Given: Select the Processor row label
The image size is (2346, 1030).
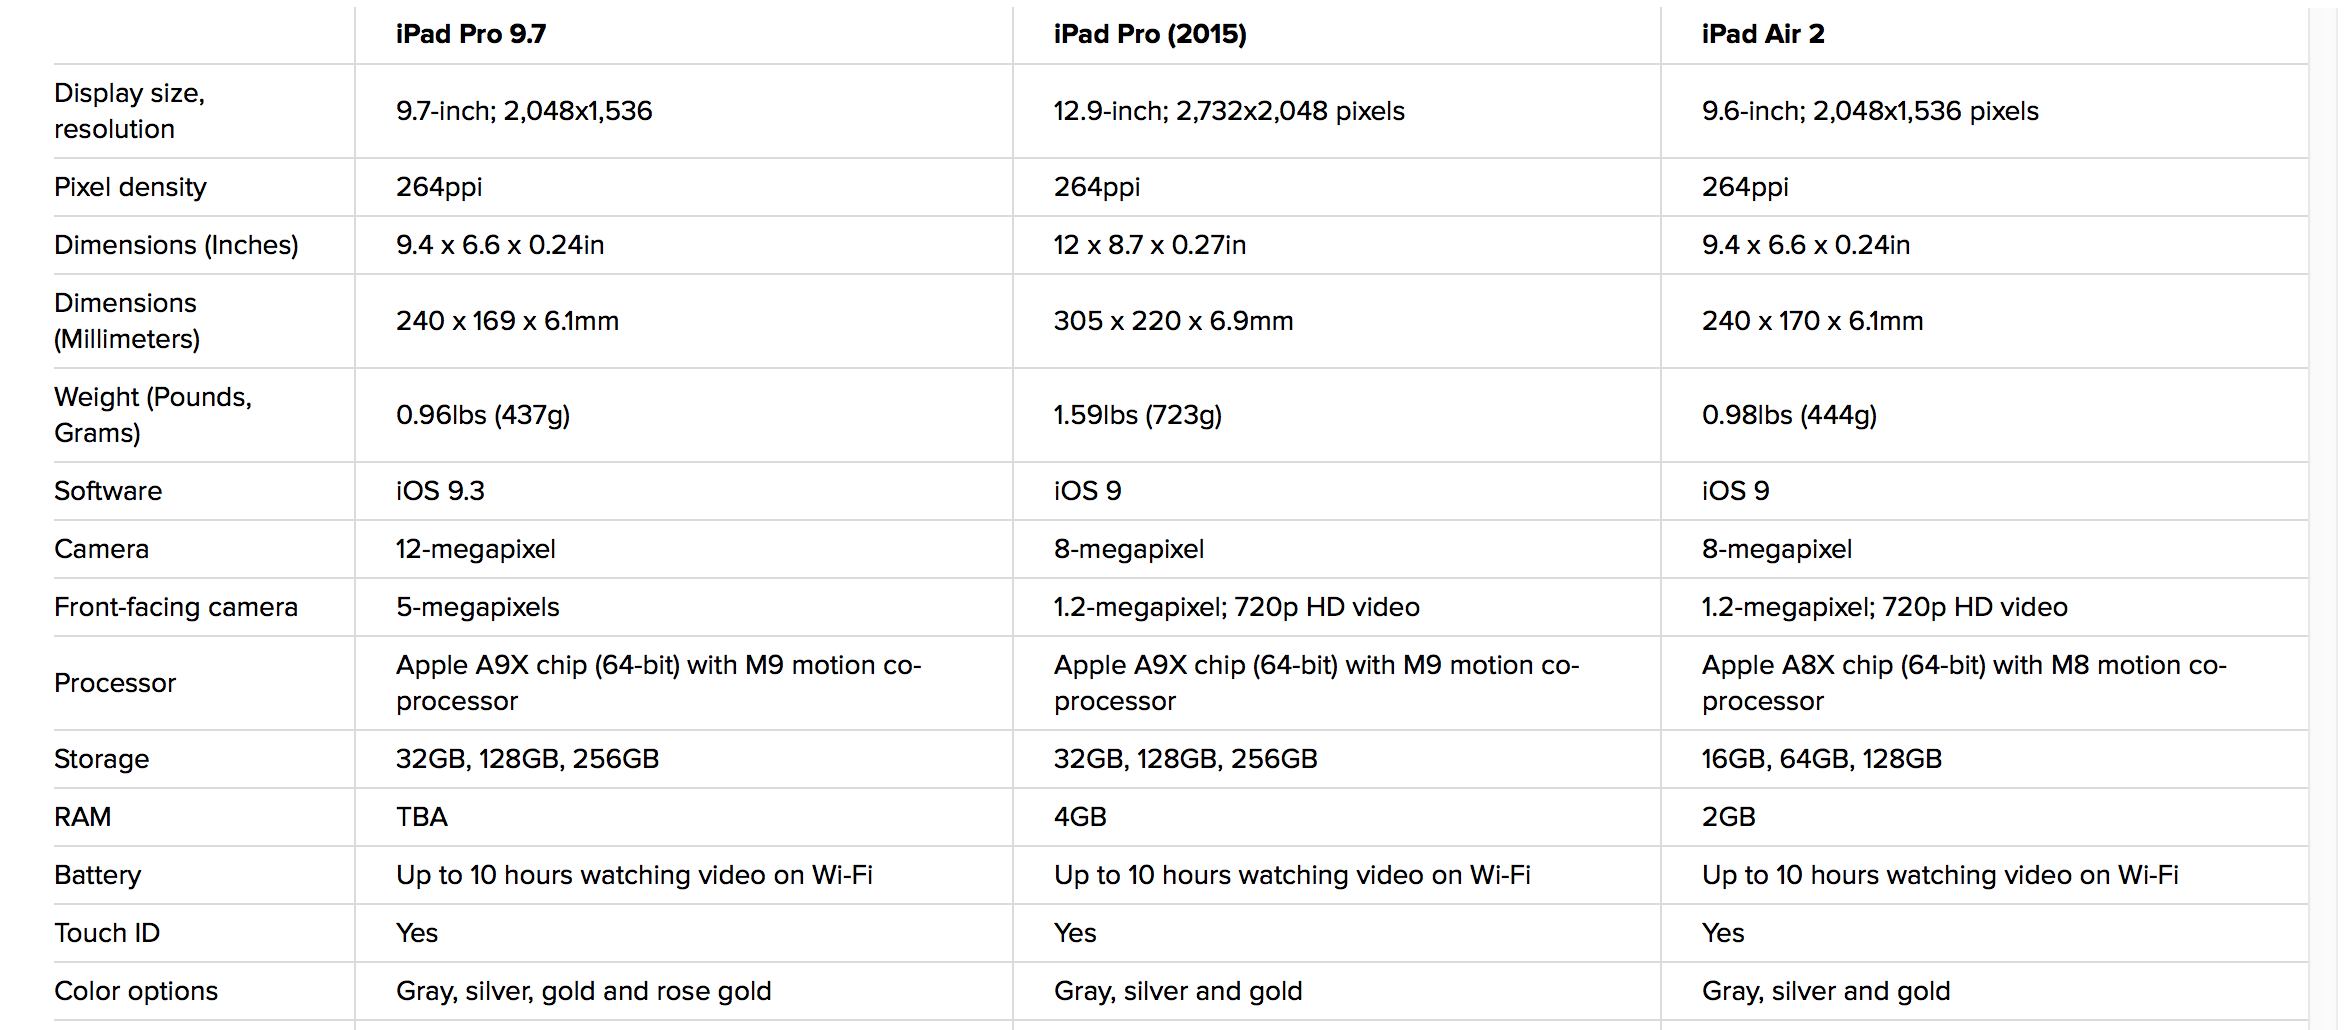Looking at the screenshot, I should 115,683.
